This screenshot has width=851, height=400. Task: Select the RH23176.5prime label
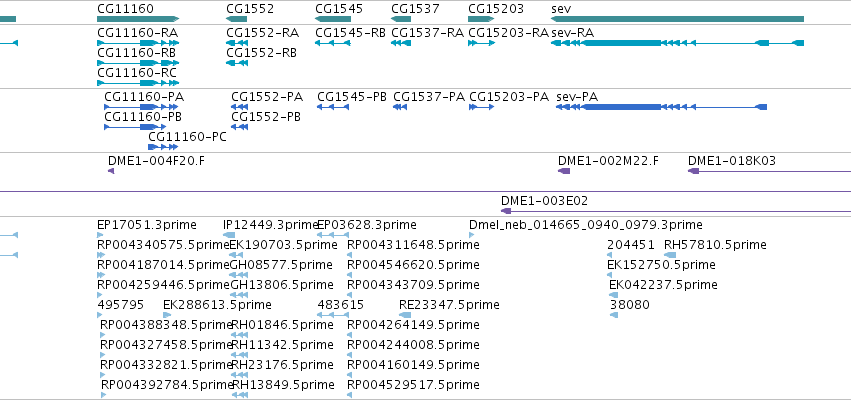[282, 365]
